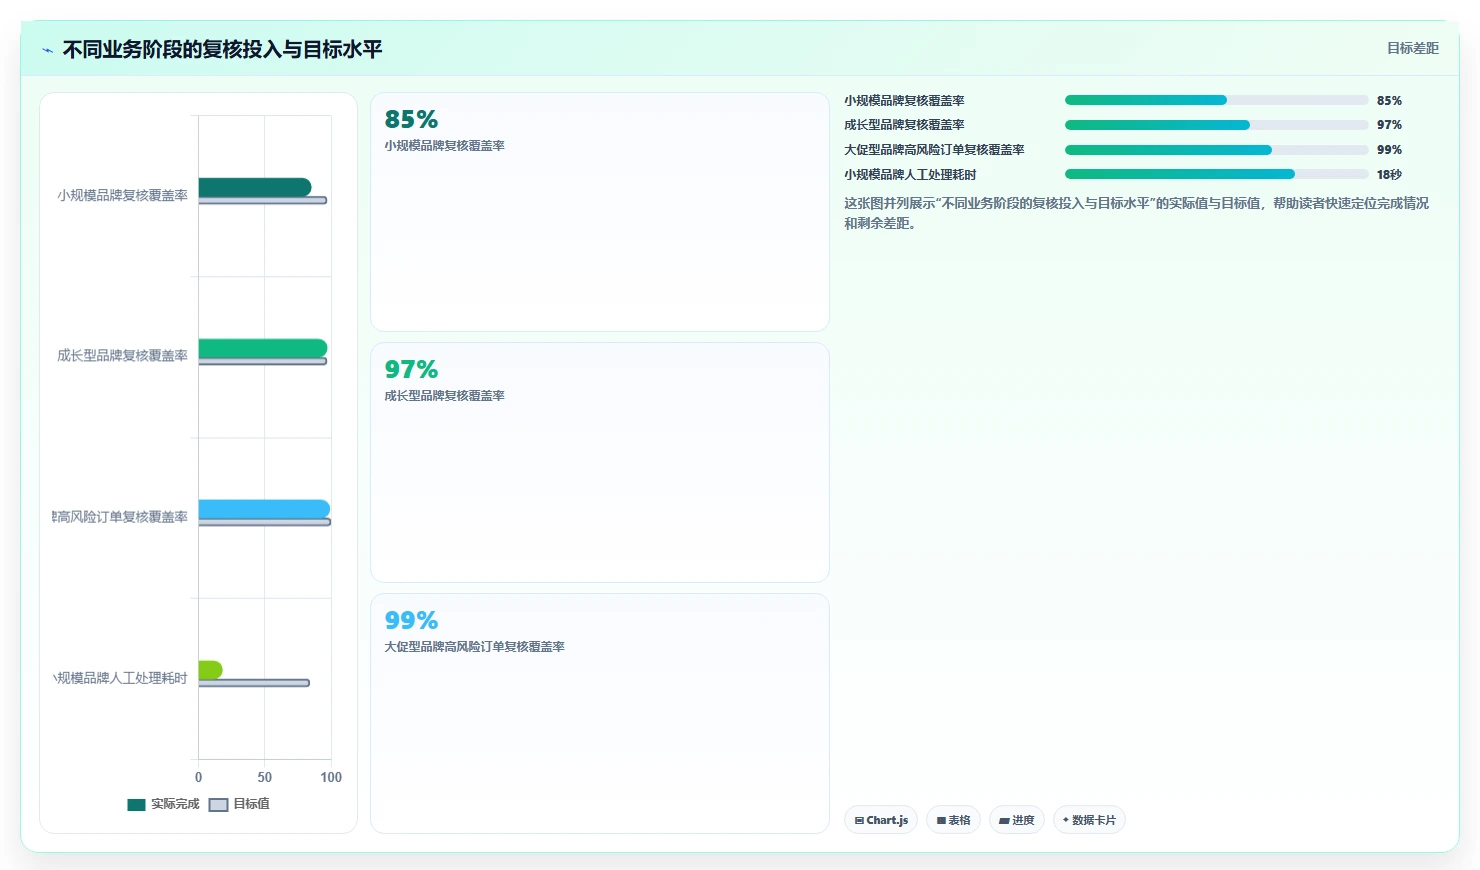Click the 目标差距 label in the header
This screenshot has width=1480, height=870.
(1412, 48)
